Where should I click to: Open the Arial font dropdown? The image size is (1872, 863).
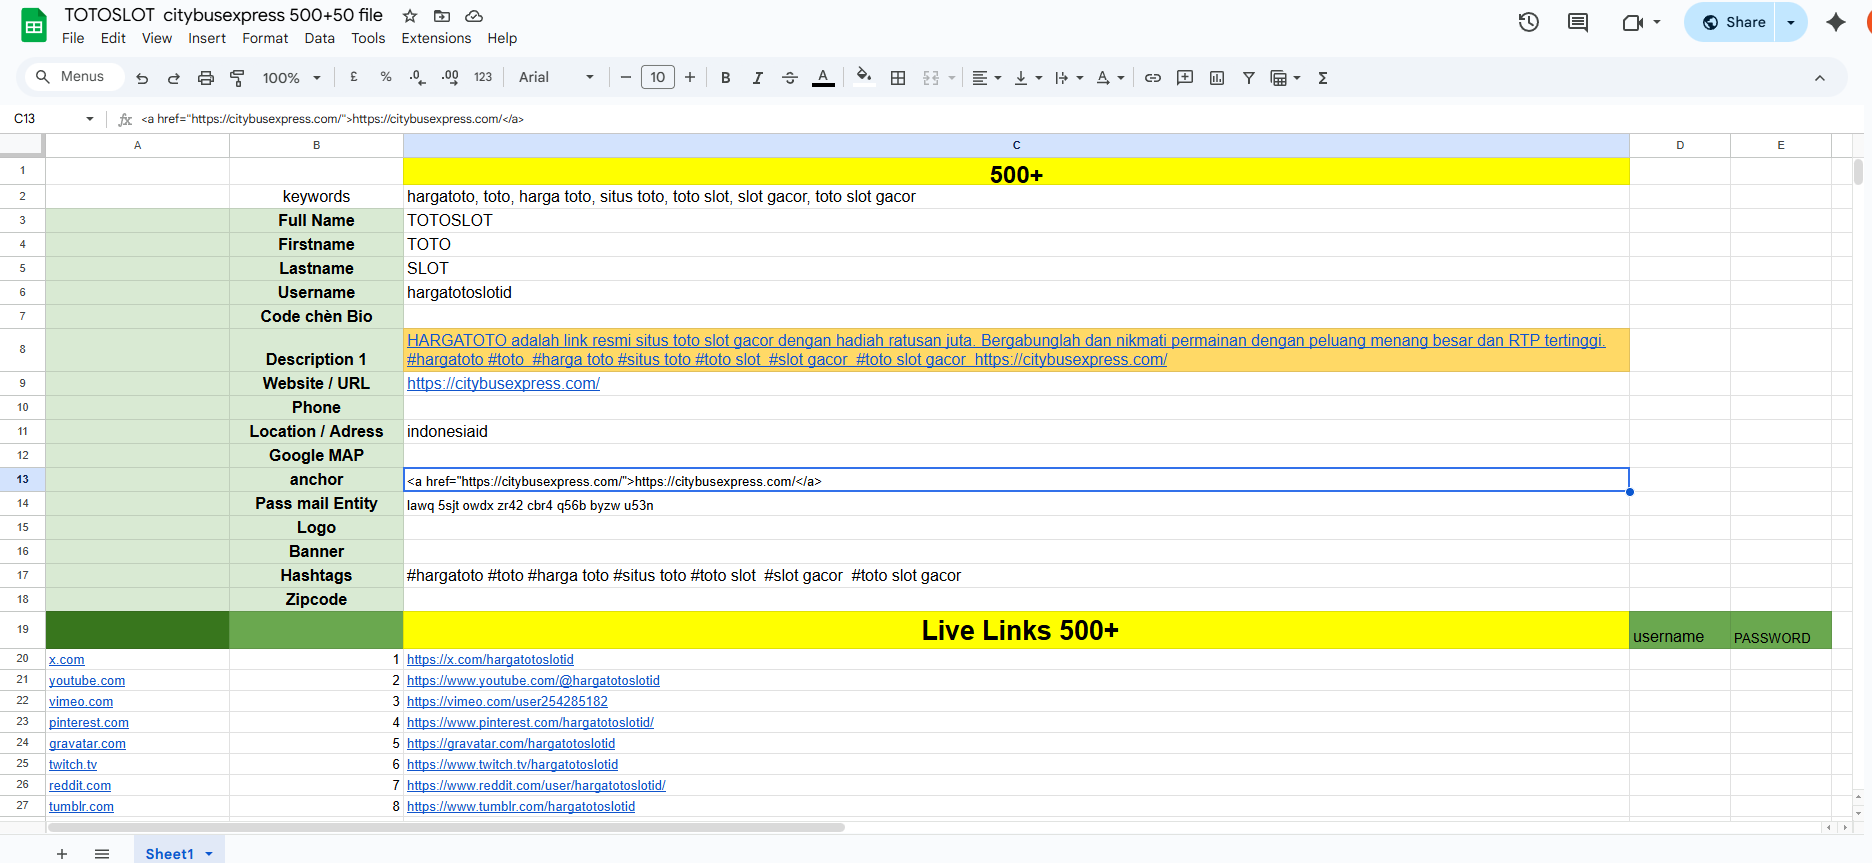[556, 78]
